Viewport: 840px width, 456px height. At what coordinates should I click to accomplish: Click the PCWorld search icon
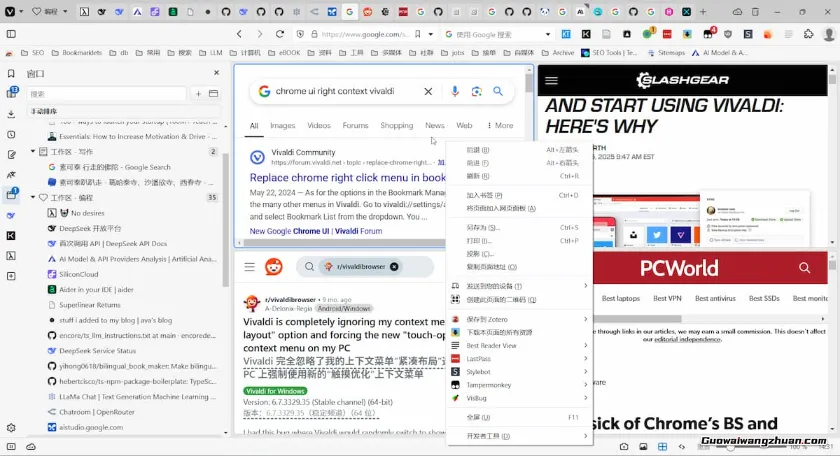point(804,267)
